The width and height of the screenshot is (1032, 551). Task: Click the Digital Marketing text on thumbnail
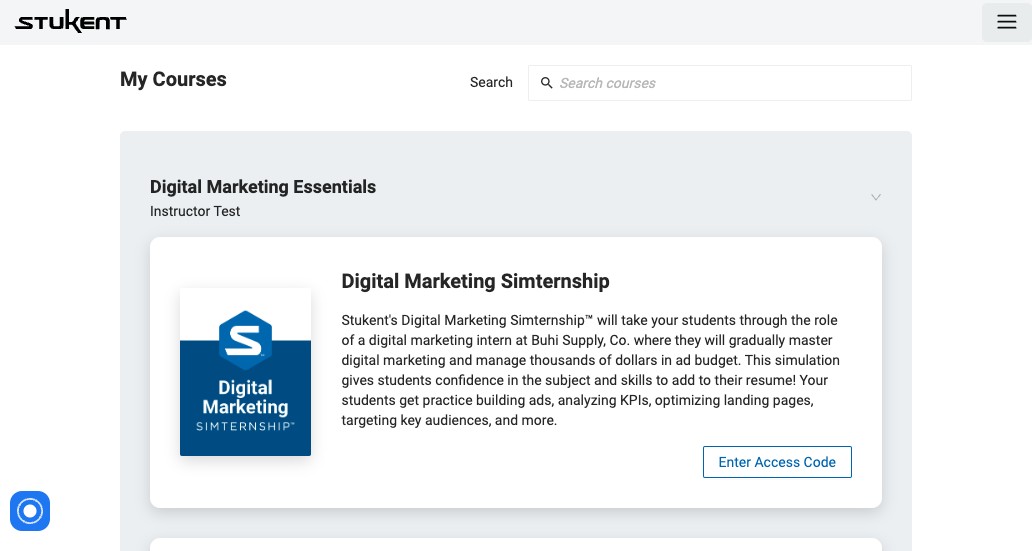pyautogui.click(x=245, y=397)
